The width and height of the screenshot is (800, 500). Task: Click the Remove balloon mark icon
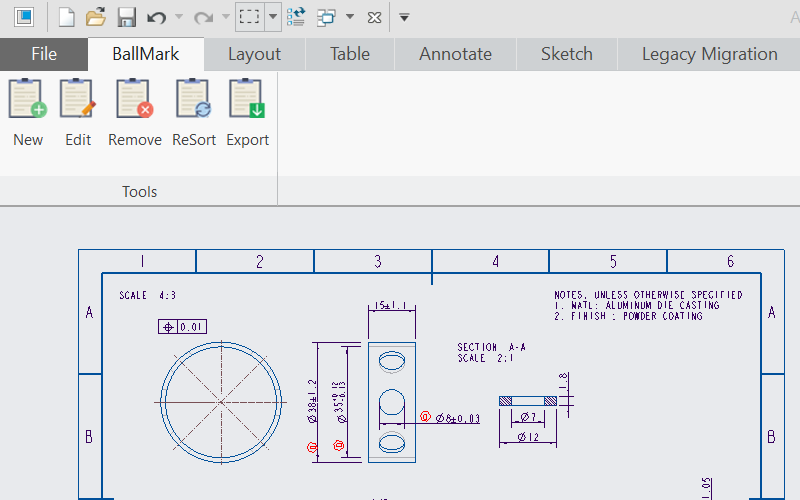(134, 100)
